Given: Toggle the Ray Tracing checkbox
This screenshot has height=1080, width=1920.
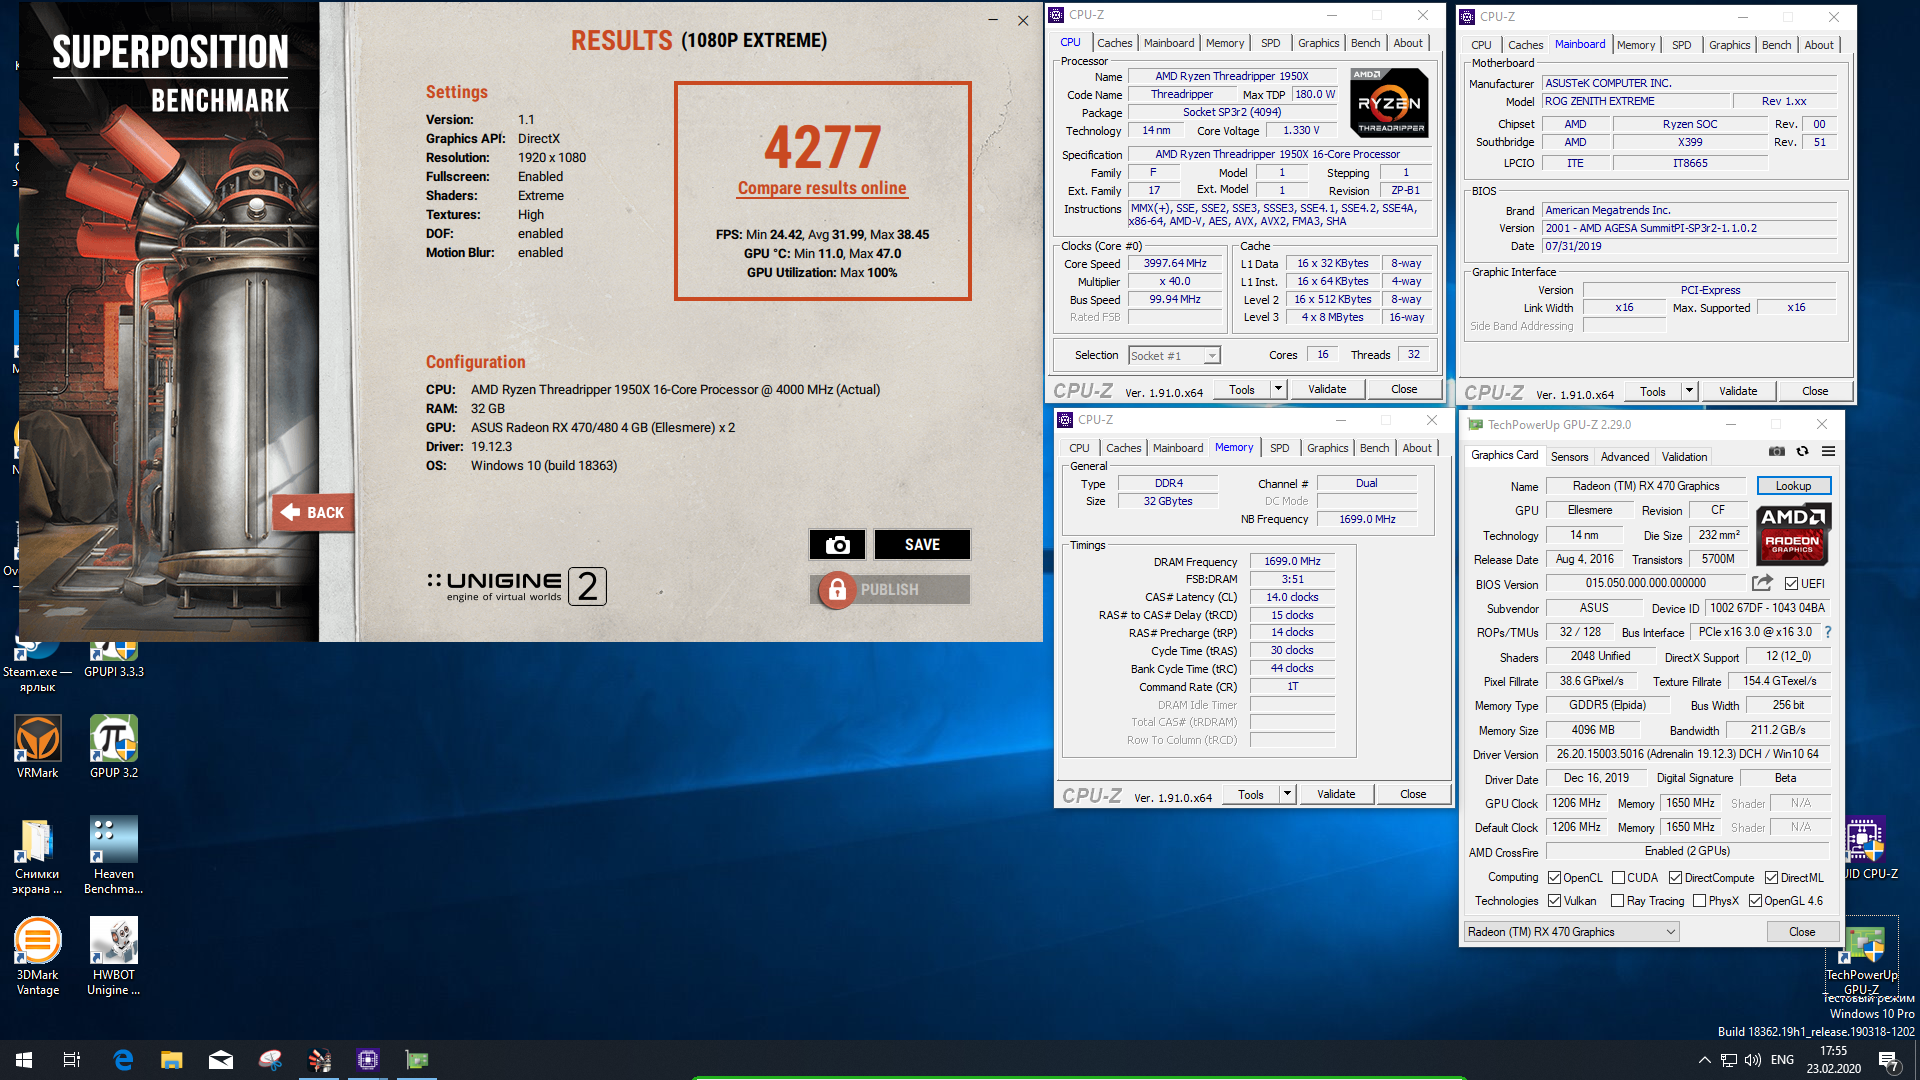Looking at the screenshot, I should (1618, 901).
